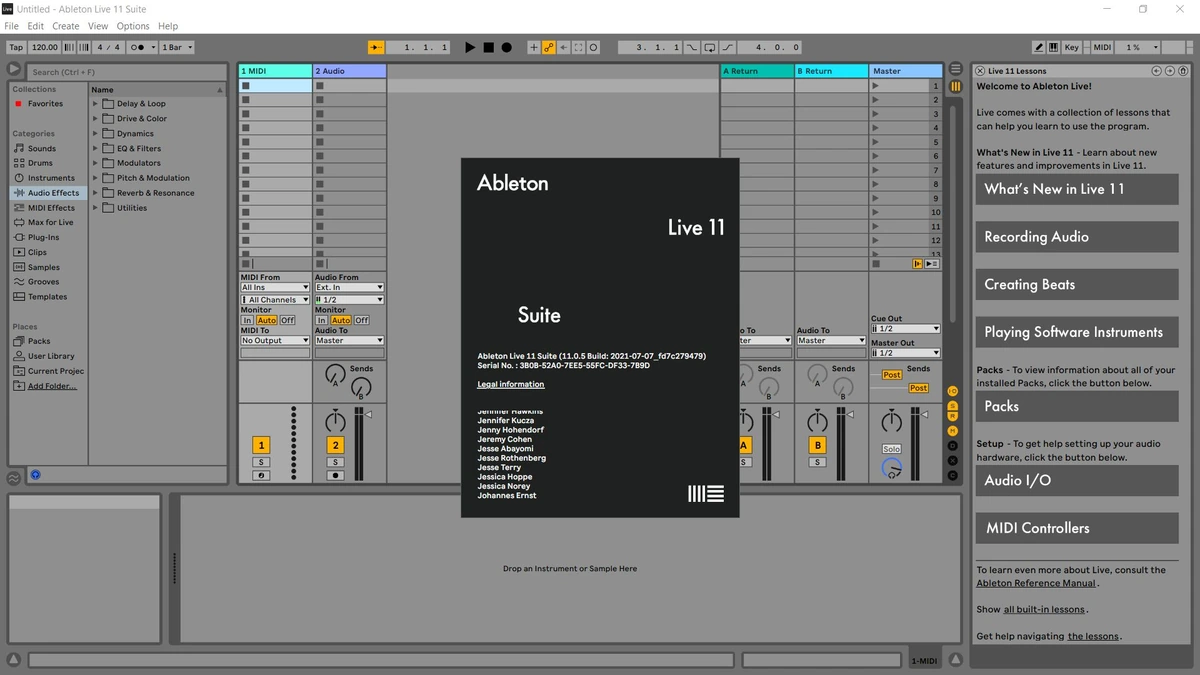This screenshot has width=1200, height=675.
Task: Open the metronome settings dropdown
Action: pyautogui.click(x=152, y=47)
